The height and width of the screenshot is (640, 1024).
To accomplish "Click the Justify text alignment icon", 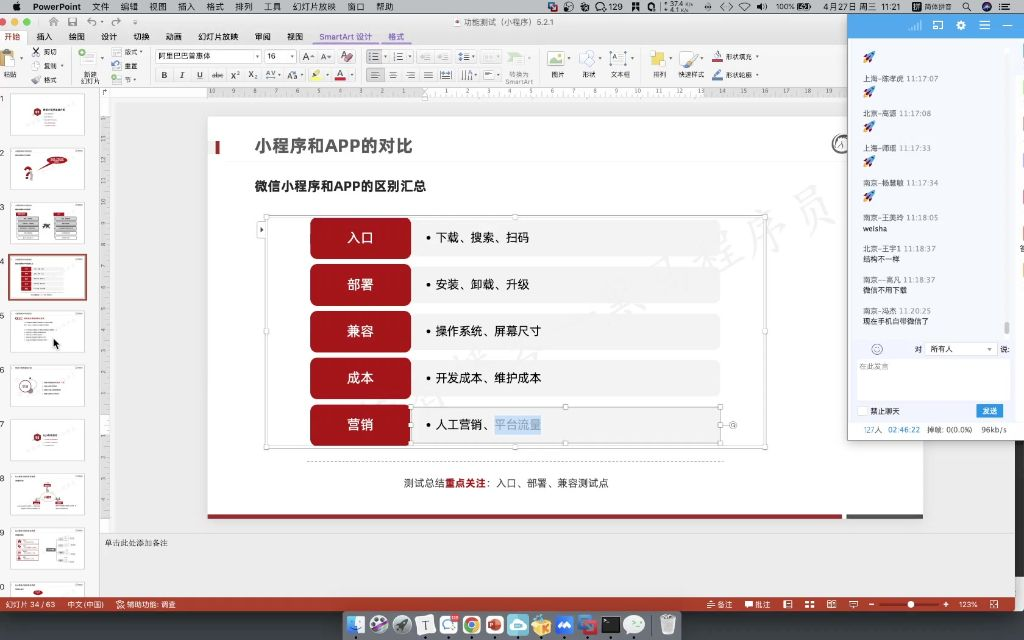I will (428, 75).
